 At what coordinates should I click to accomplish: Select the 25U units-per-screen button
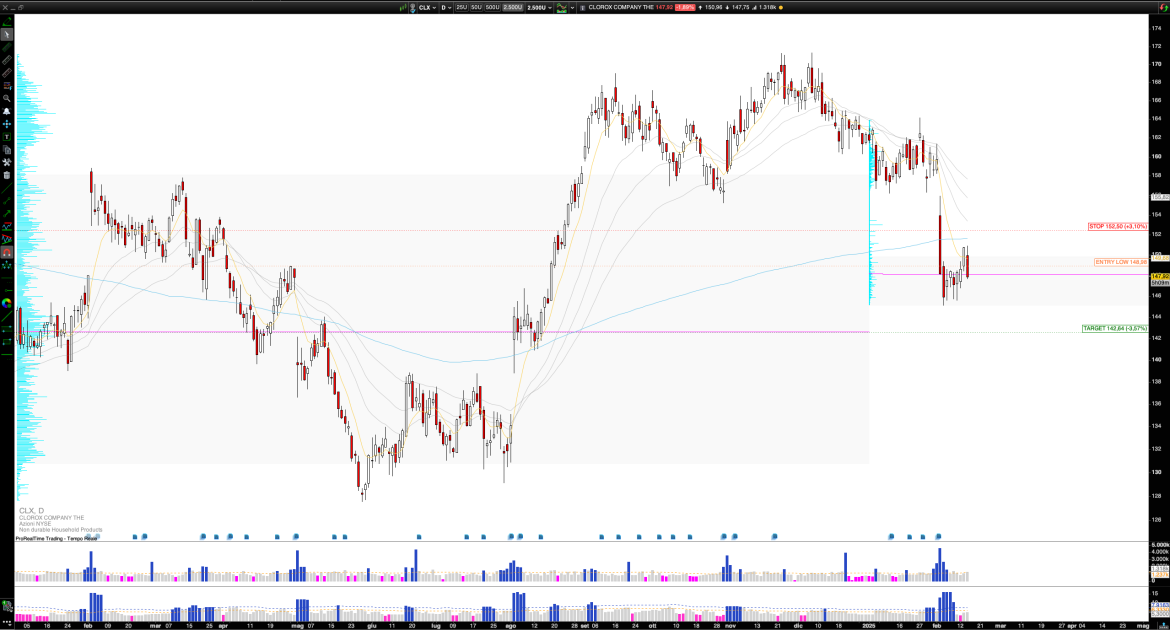click(x=461, y=7)
